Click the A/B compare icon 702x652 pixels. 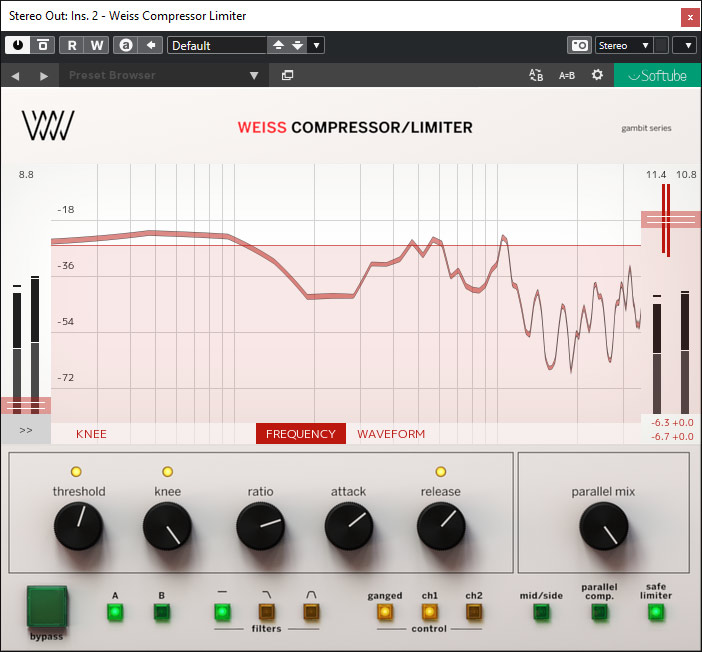(x=536, y=75)
